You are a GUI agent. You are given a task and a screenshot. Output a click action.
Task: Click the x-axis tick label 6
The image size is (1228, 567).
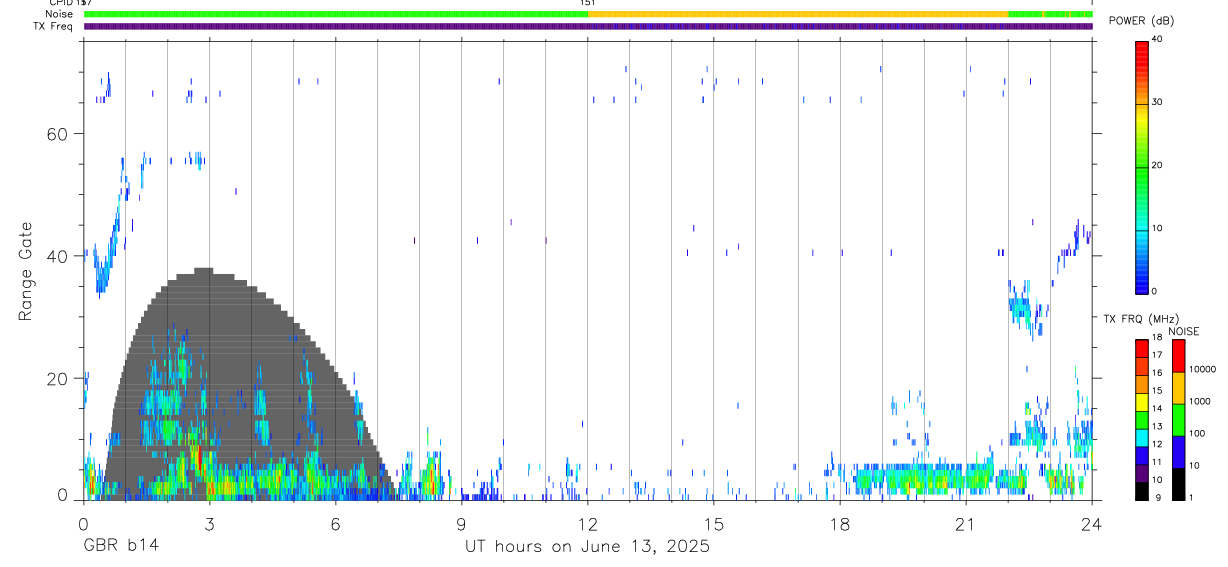tap(335, 523)
